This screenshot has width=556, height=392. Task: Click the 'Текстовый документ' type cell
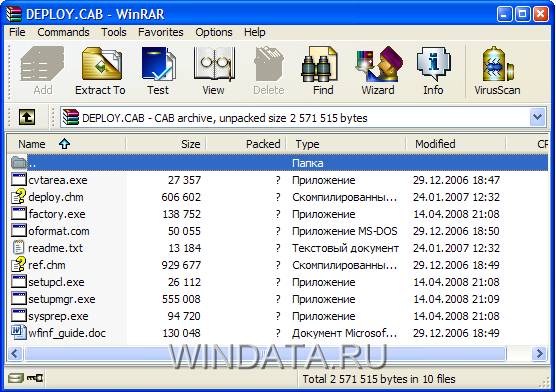345,248
